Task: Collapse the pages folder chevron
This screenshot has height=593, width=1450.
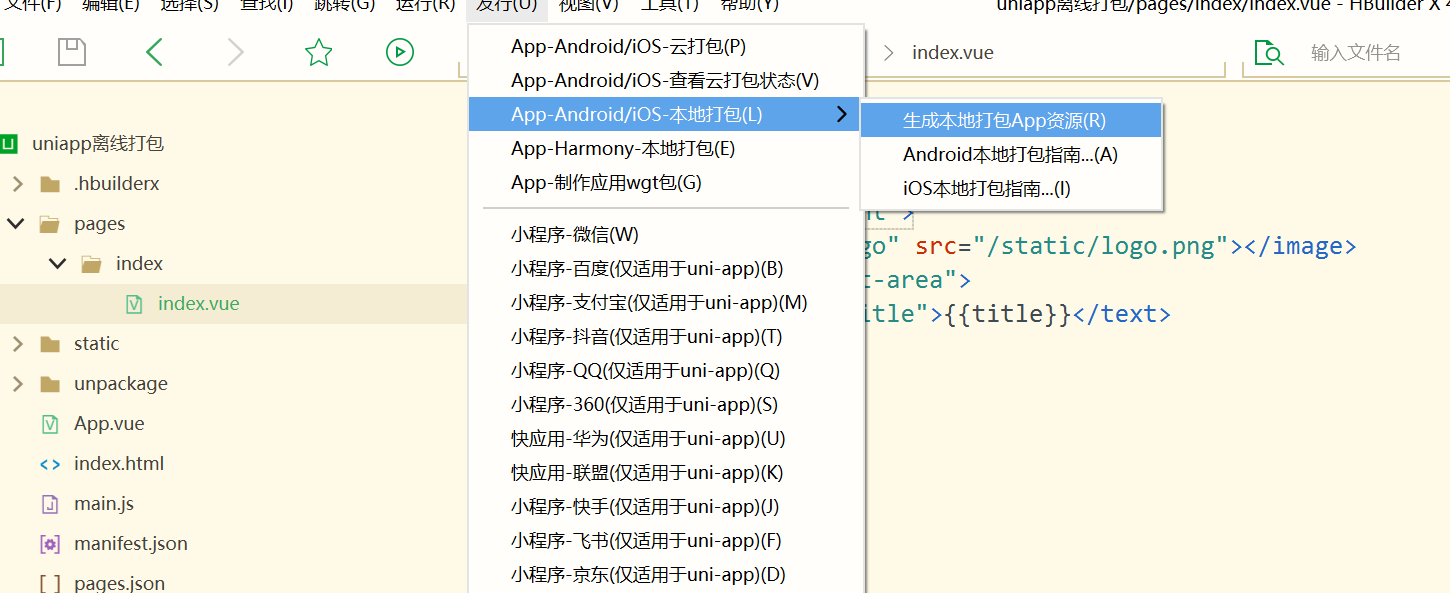Action: coord(15,224)
